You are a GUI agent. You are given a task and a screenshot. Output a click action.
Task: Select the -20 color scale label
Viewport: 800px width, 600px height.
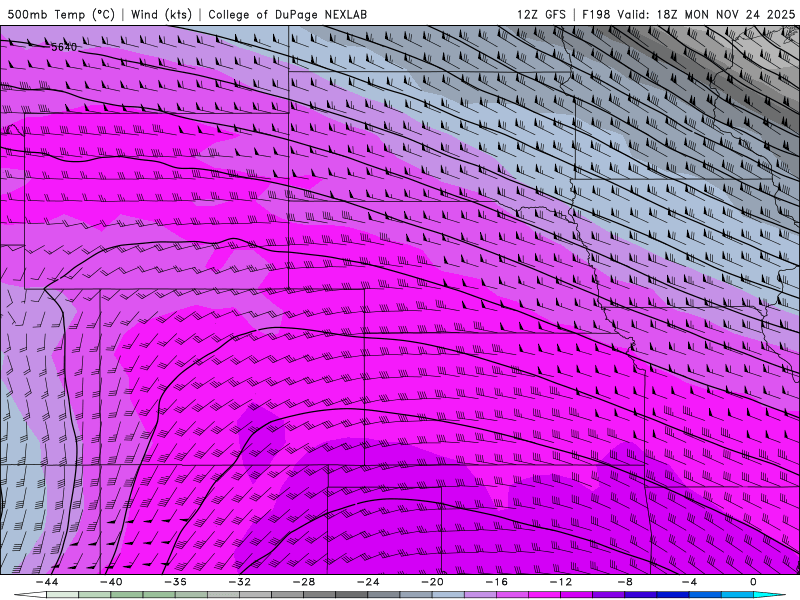click(433, 582)
